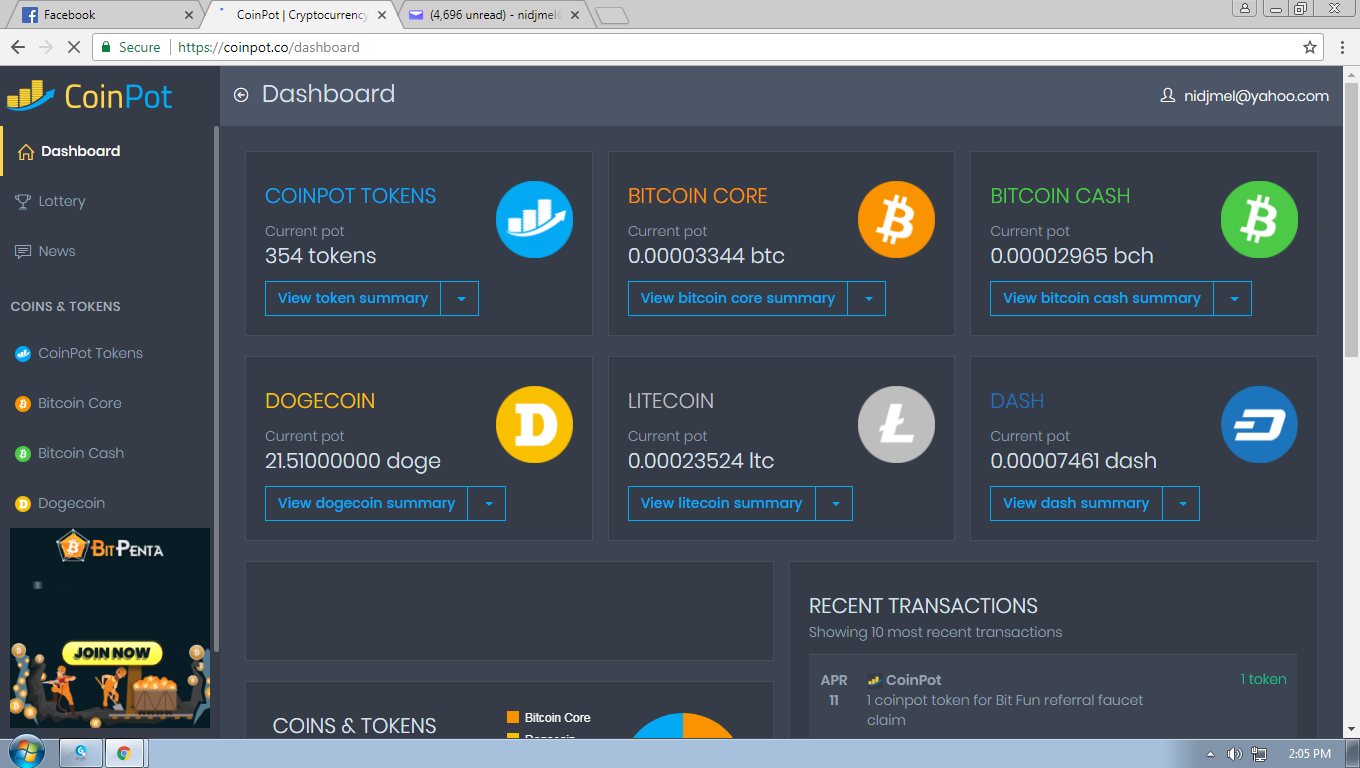Viewport: 1360px width, 768px height.
Task: Click the View token summary button
Action: point(353,298)
